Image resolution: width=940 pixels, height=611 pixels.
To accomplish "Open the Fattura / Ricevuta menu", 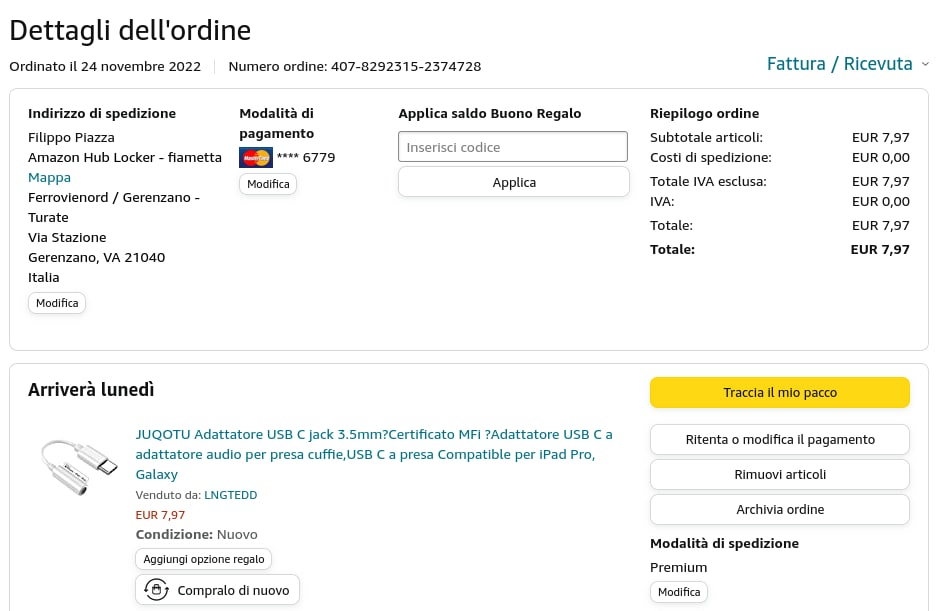I will (x=839, y=64).
